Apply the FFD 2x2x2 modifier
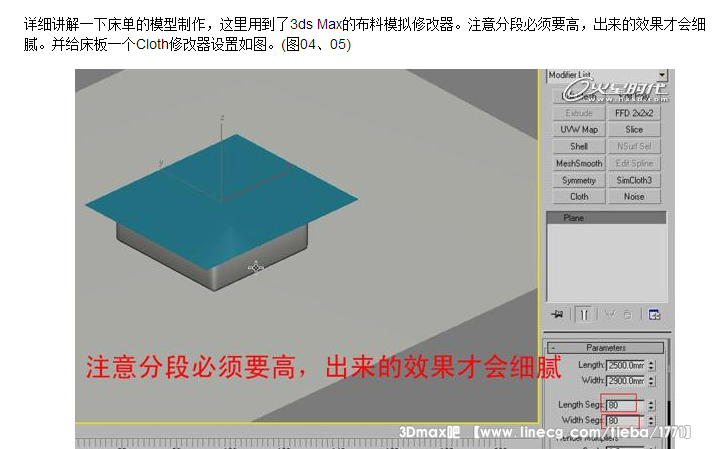The image size is (720, 449). coord(634,113)
